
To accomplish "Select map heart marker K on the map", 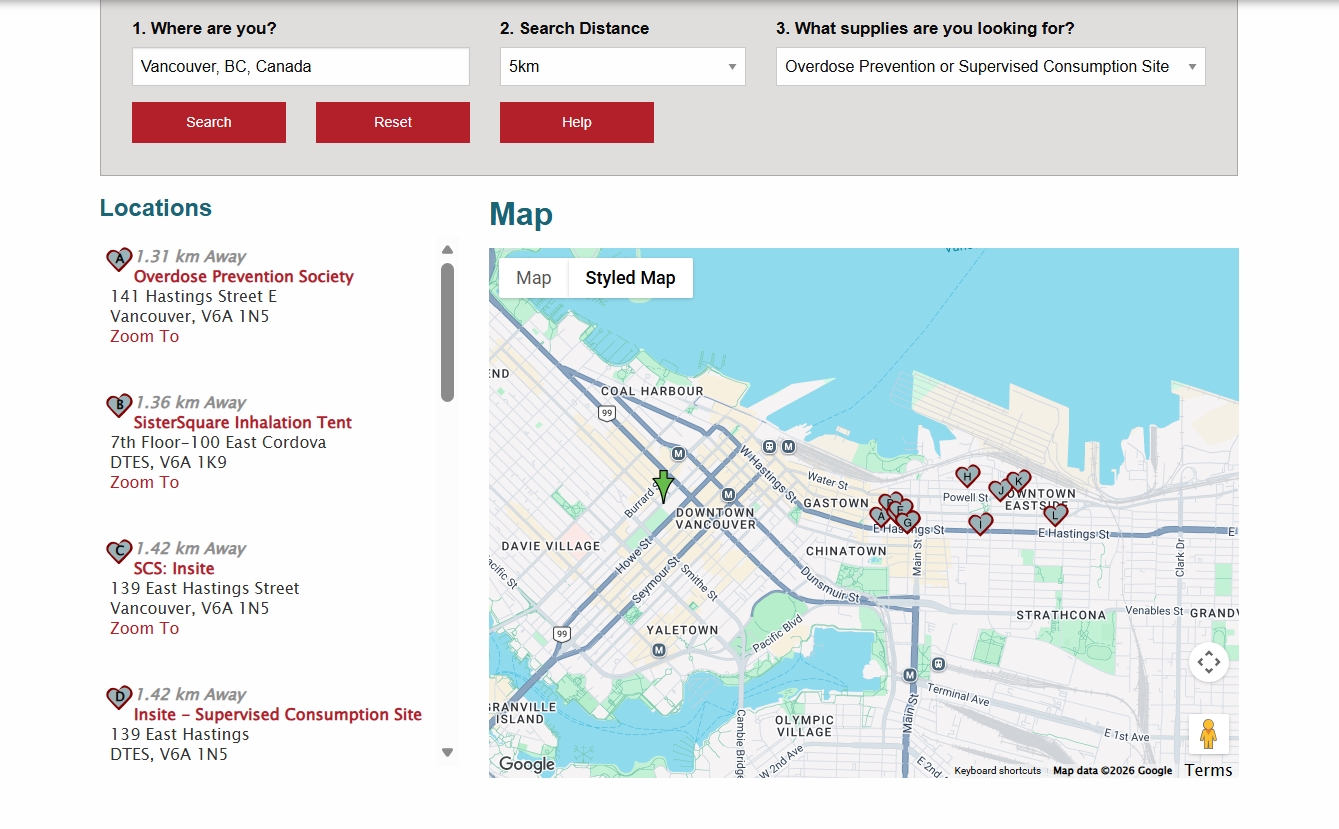I will tap(1019, 481).
